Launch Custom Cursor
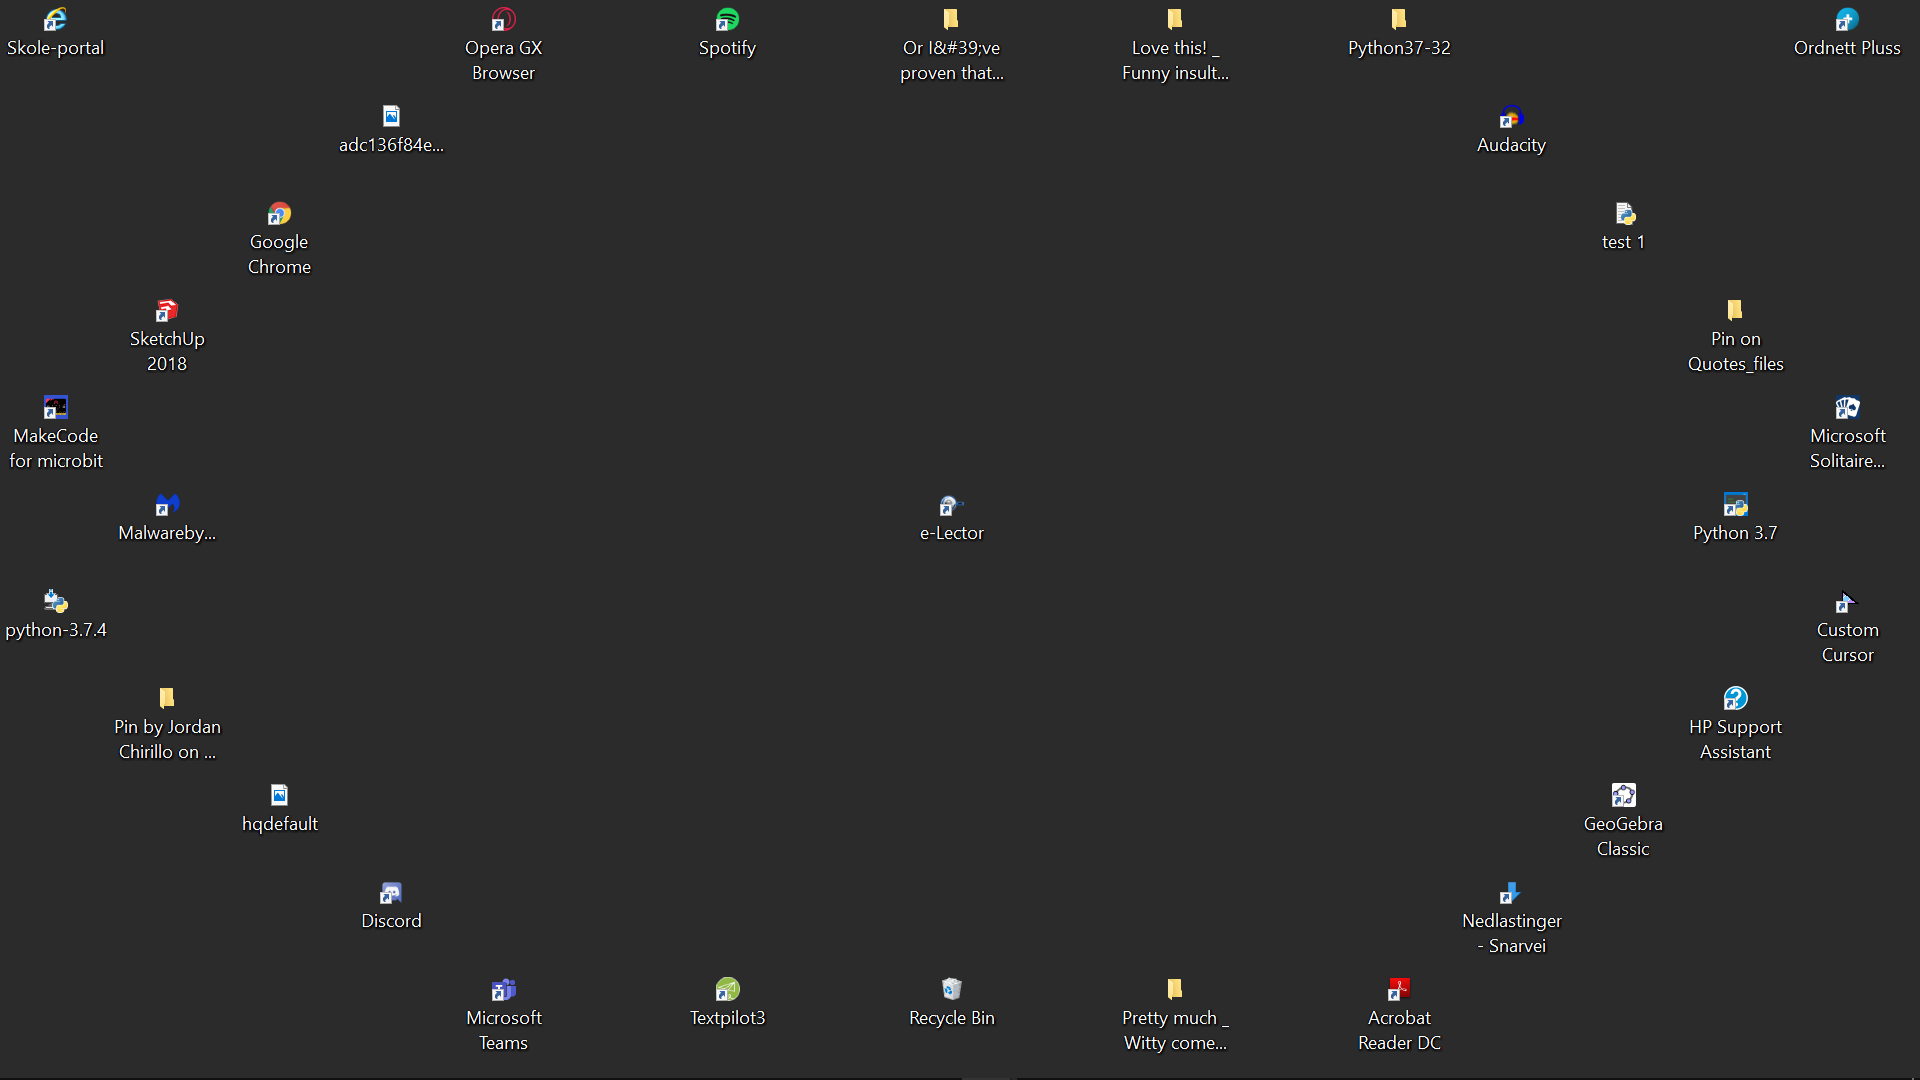 1846,602
